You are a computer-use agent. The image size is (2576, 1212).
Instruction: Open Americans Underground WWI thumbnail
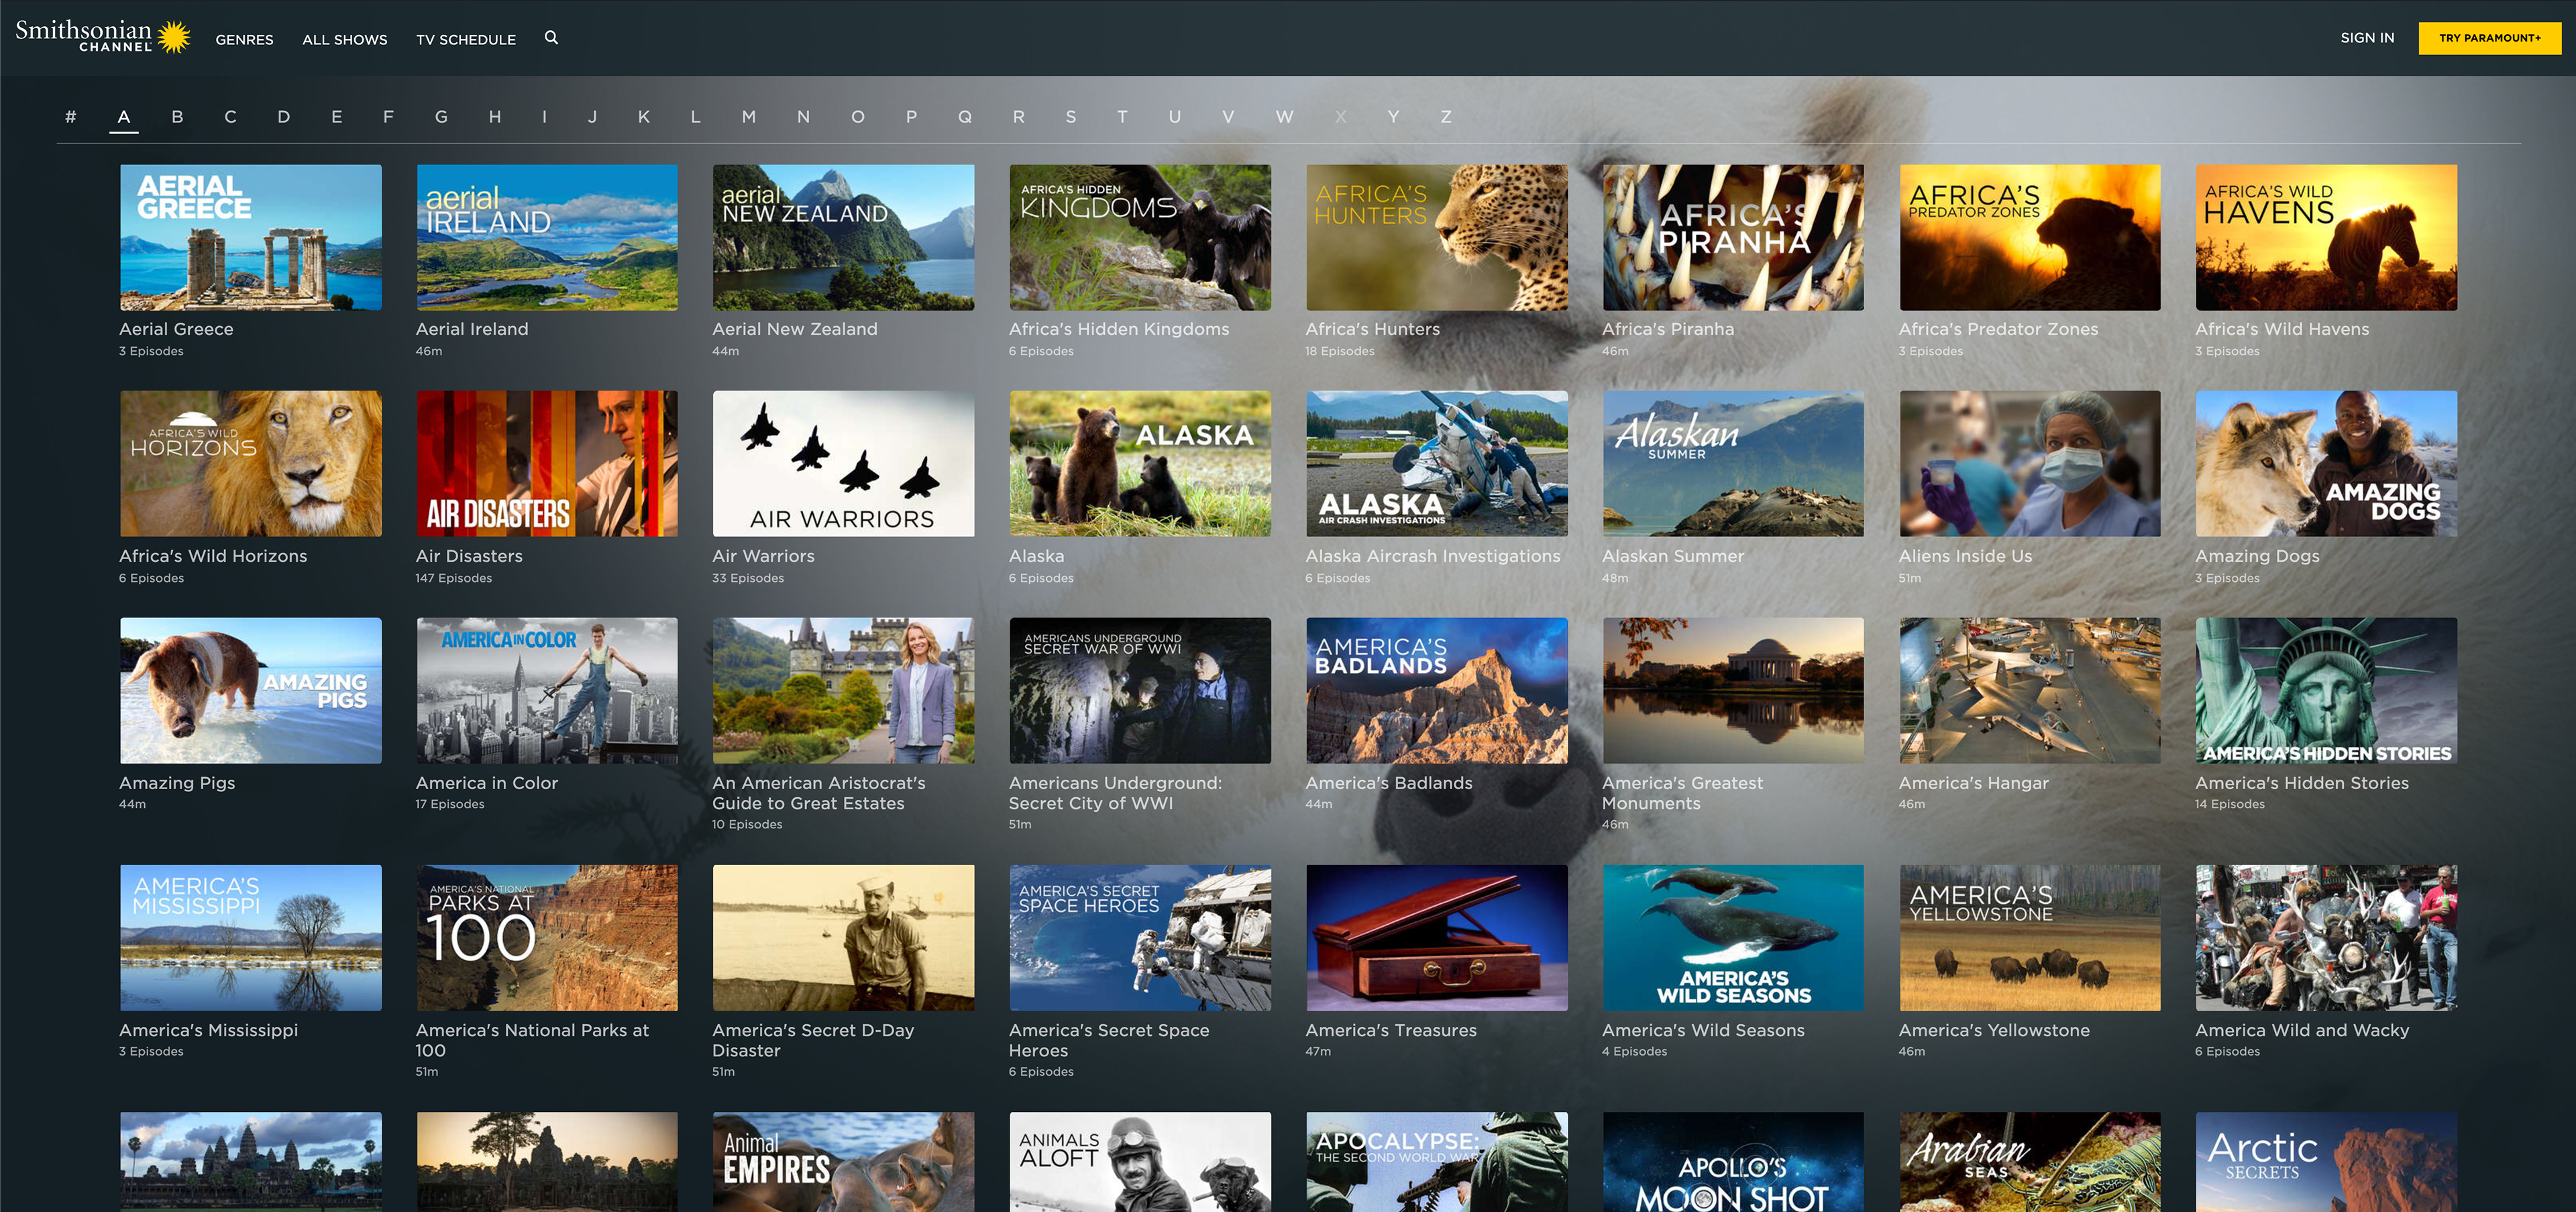tap(1140, 690)
